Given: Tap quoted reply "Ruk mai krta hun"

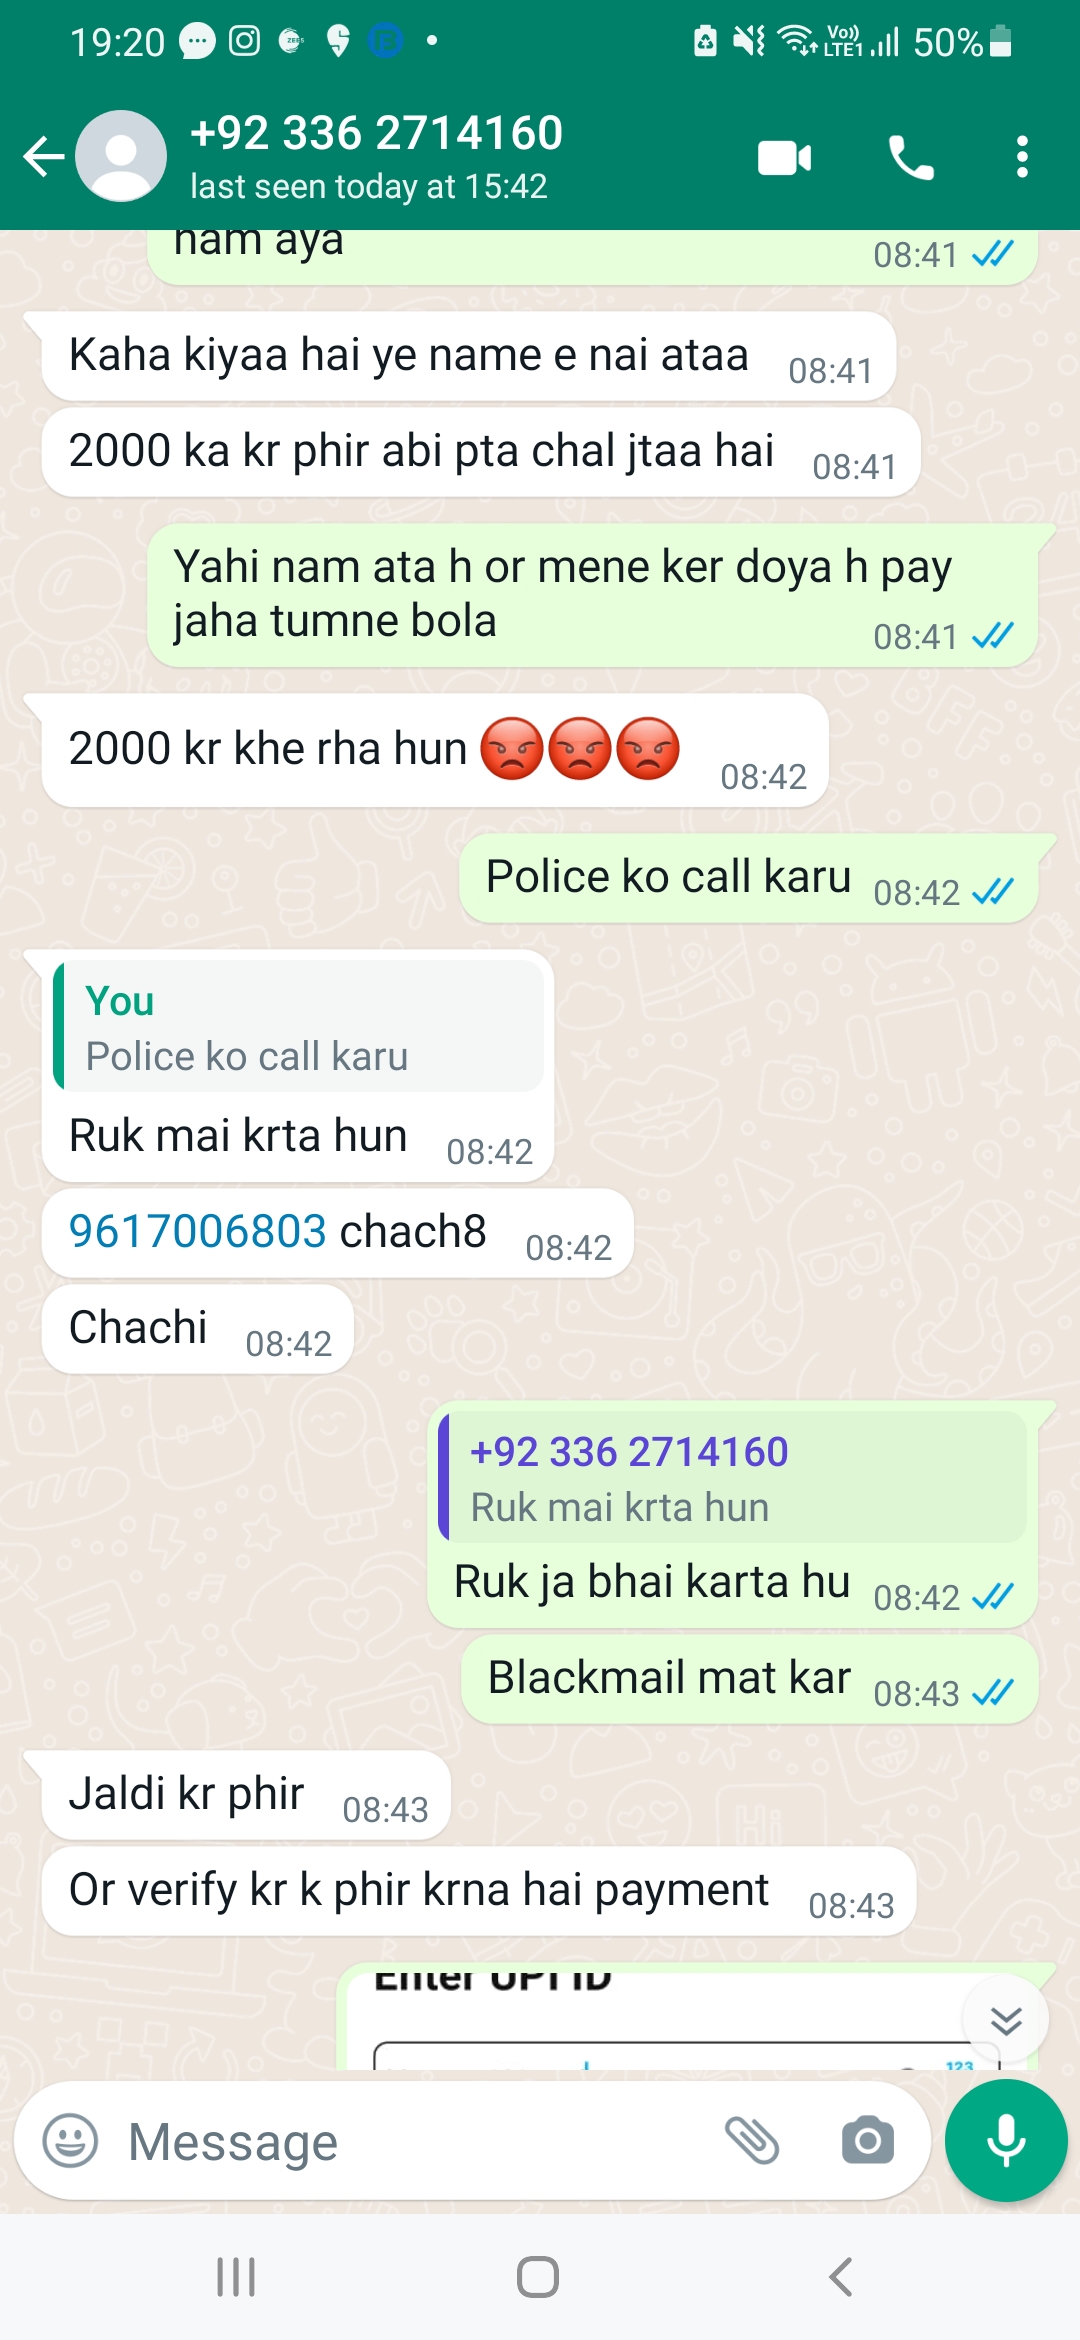Looking at the screenshot, I should (x=733, y=1477).
